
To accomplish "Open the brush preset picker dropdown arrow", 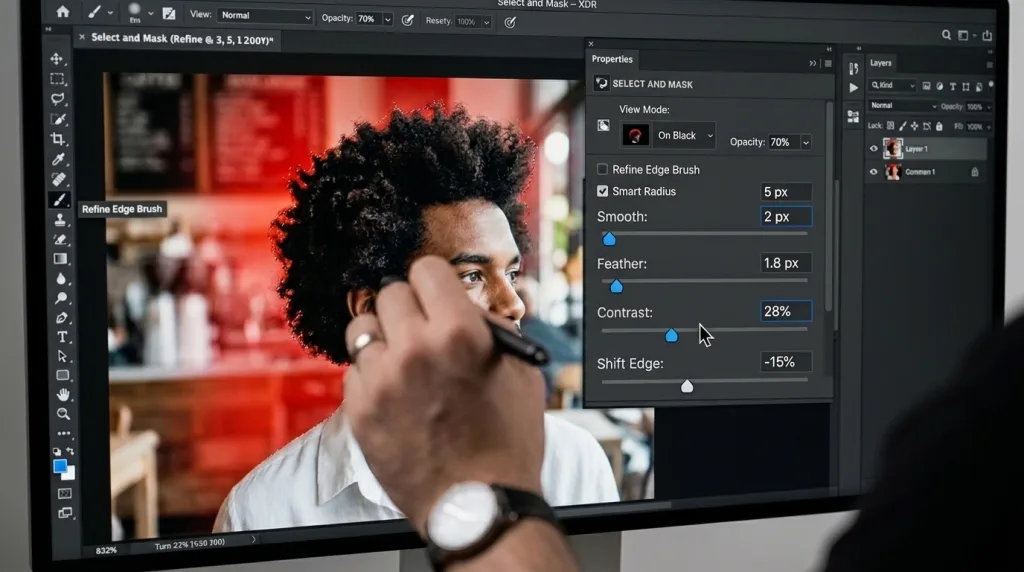I will (x=150, y=13).
